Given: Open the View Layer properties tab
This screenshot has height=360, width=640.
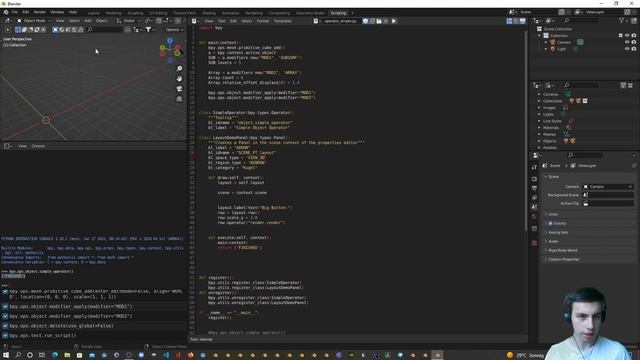Looking at the screenshot, I should 534,198.
